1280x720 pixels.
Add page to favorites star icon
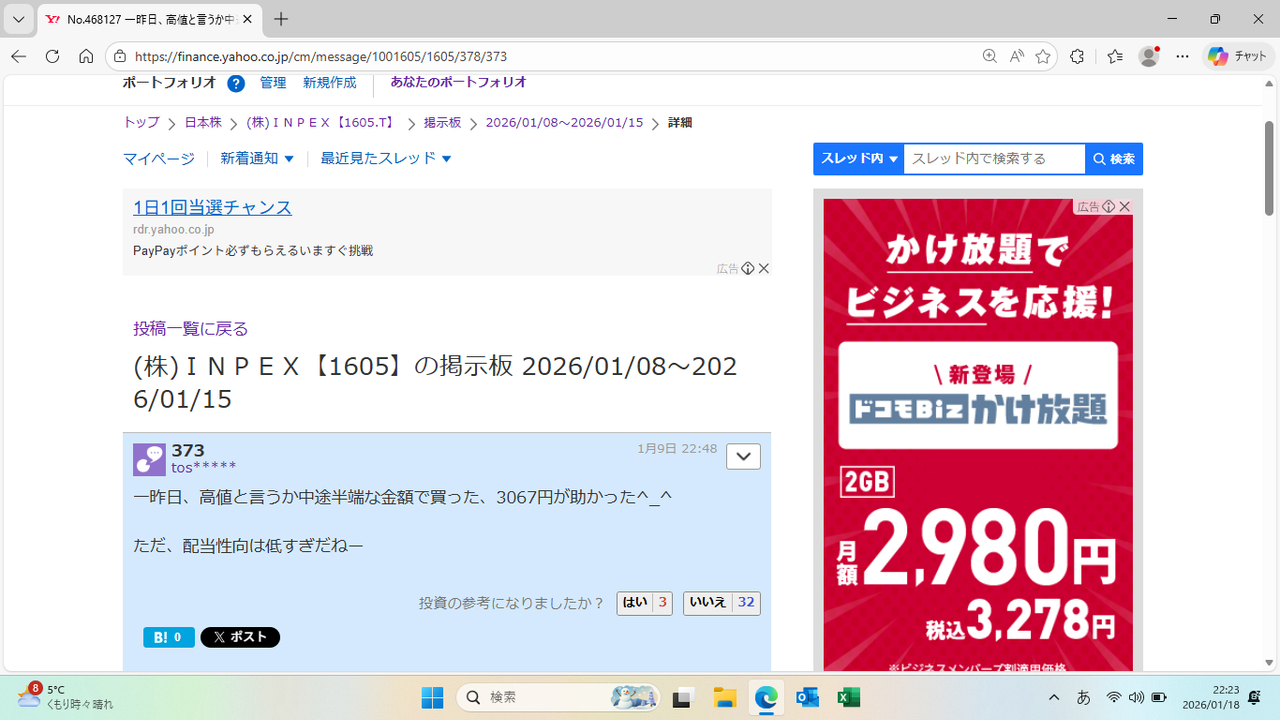point(1043,57)
